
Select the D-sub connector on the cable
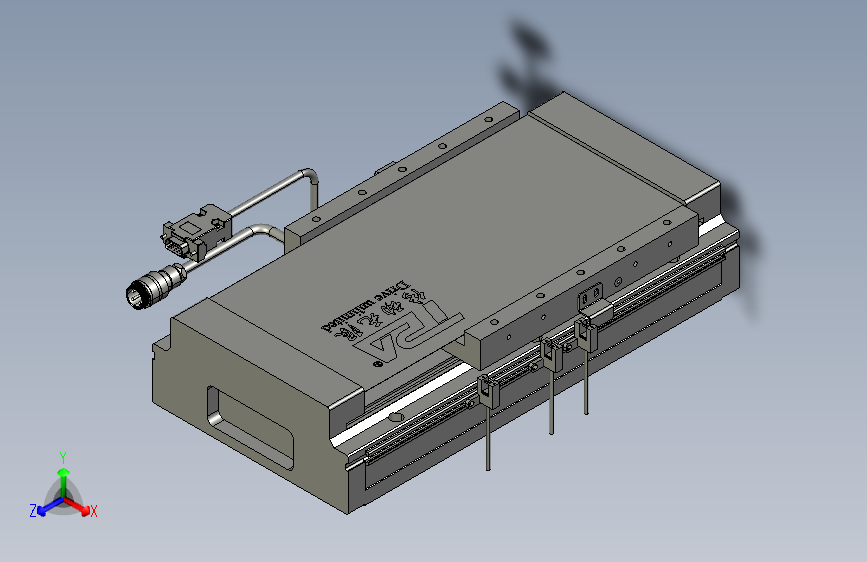tap(196, 232)
